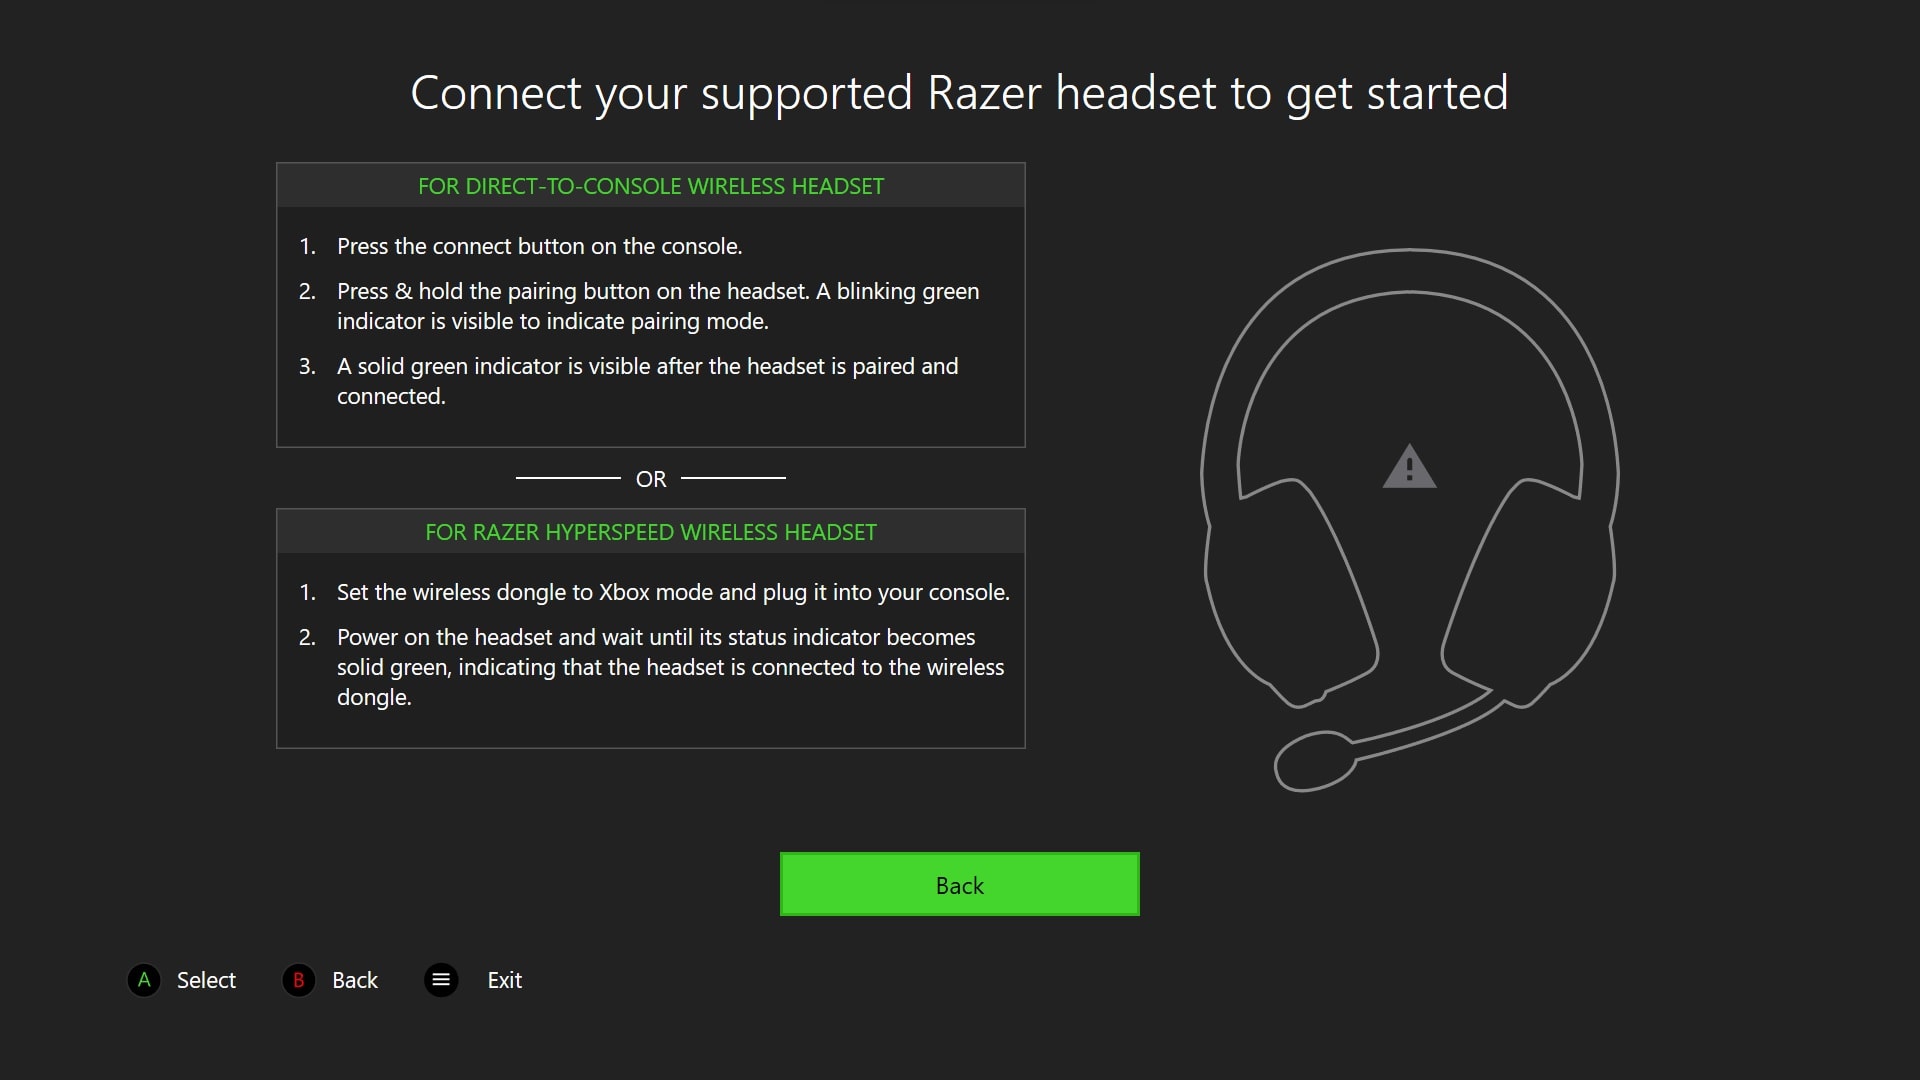Click the Razer HyperSpeed Wireless Headset header
This screenshot has height=1080, width=1920.
coord(651,532)
